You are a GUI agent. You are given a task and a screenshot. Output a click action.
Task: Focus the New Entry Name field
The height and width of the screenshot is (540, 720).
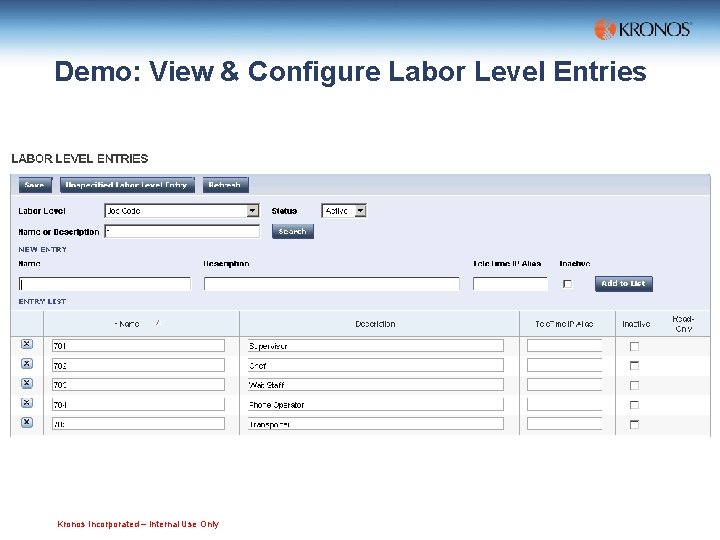(x=105, y=284)
